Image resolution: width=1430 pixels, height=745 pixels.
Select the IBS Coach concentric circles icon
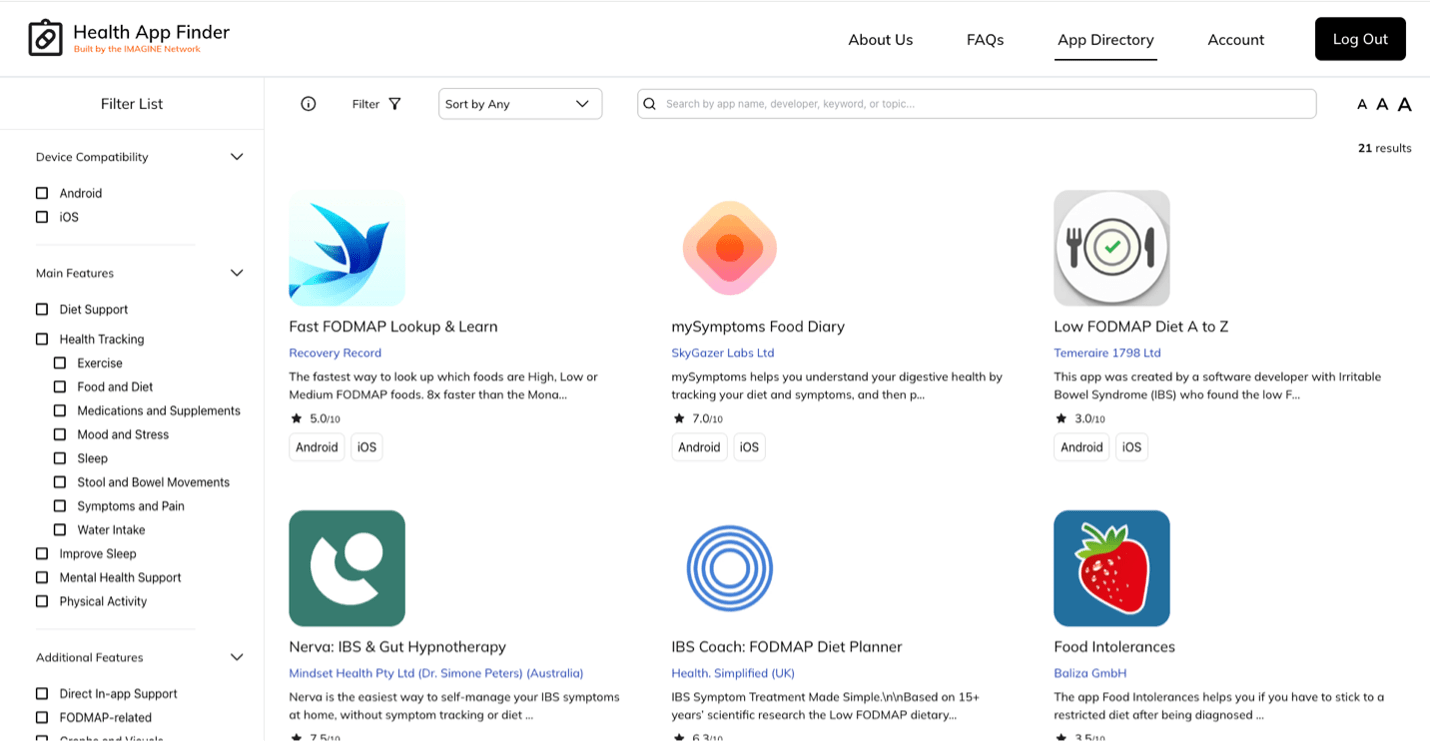click(729, 568)
